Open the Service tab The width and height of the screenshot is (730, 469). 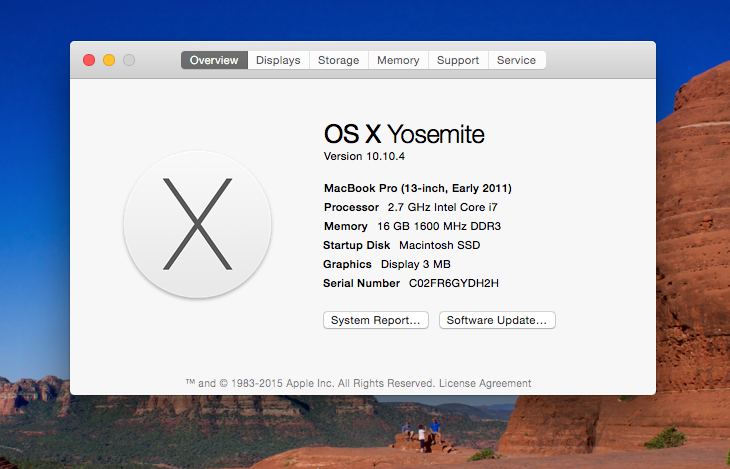click(517, 60)
